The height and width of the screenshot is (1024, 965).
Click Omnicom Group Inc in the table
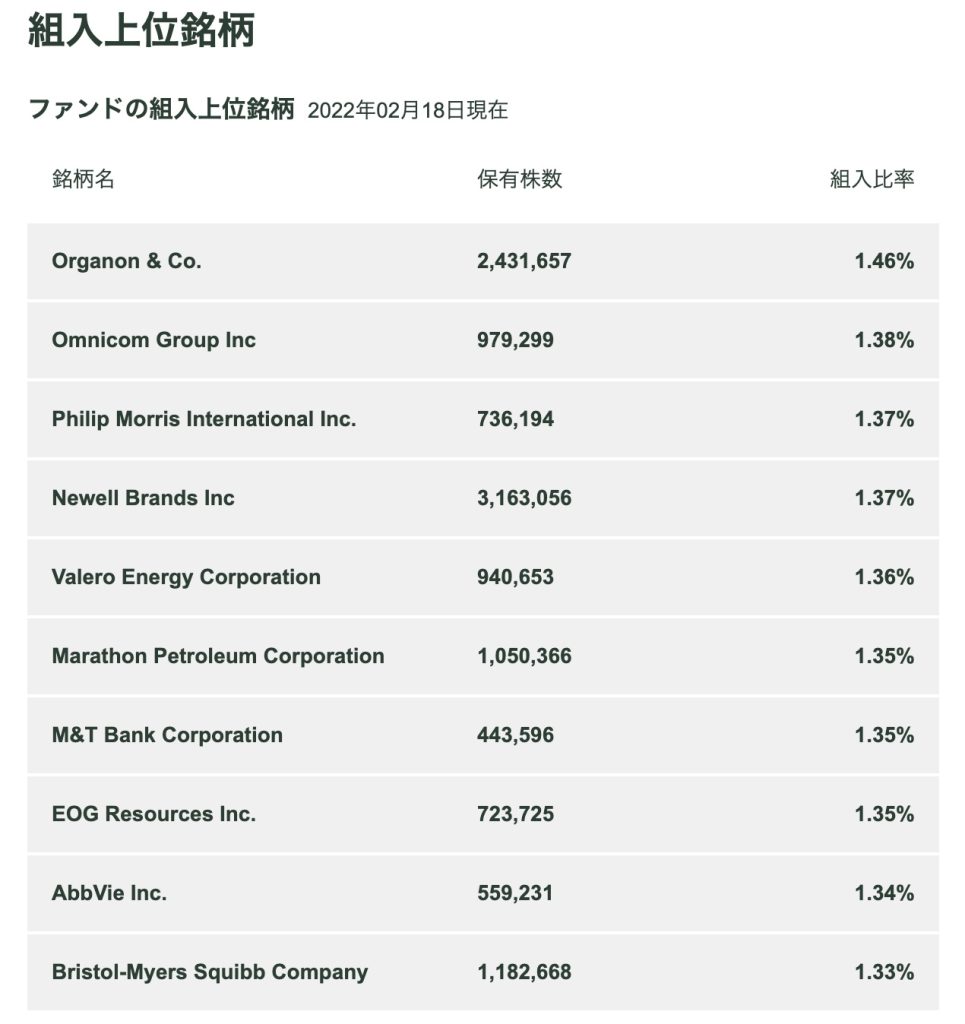[x=154, y=340]
